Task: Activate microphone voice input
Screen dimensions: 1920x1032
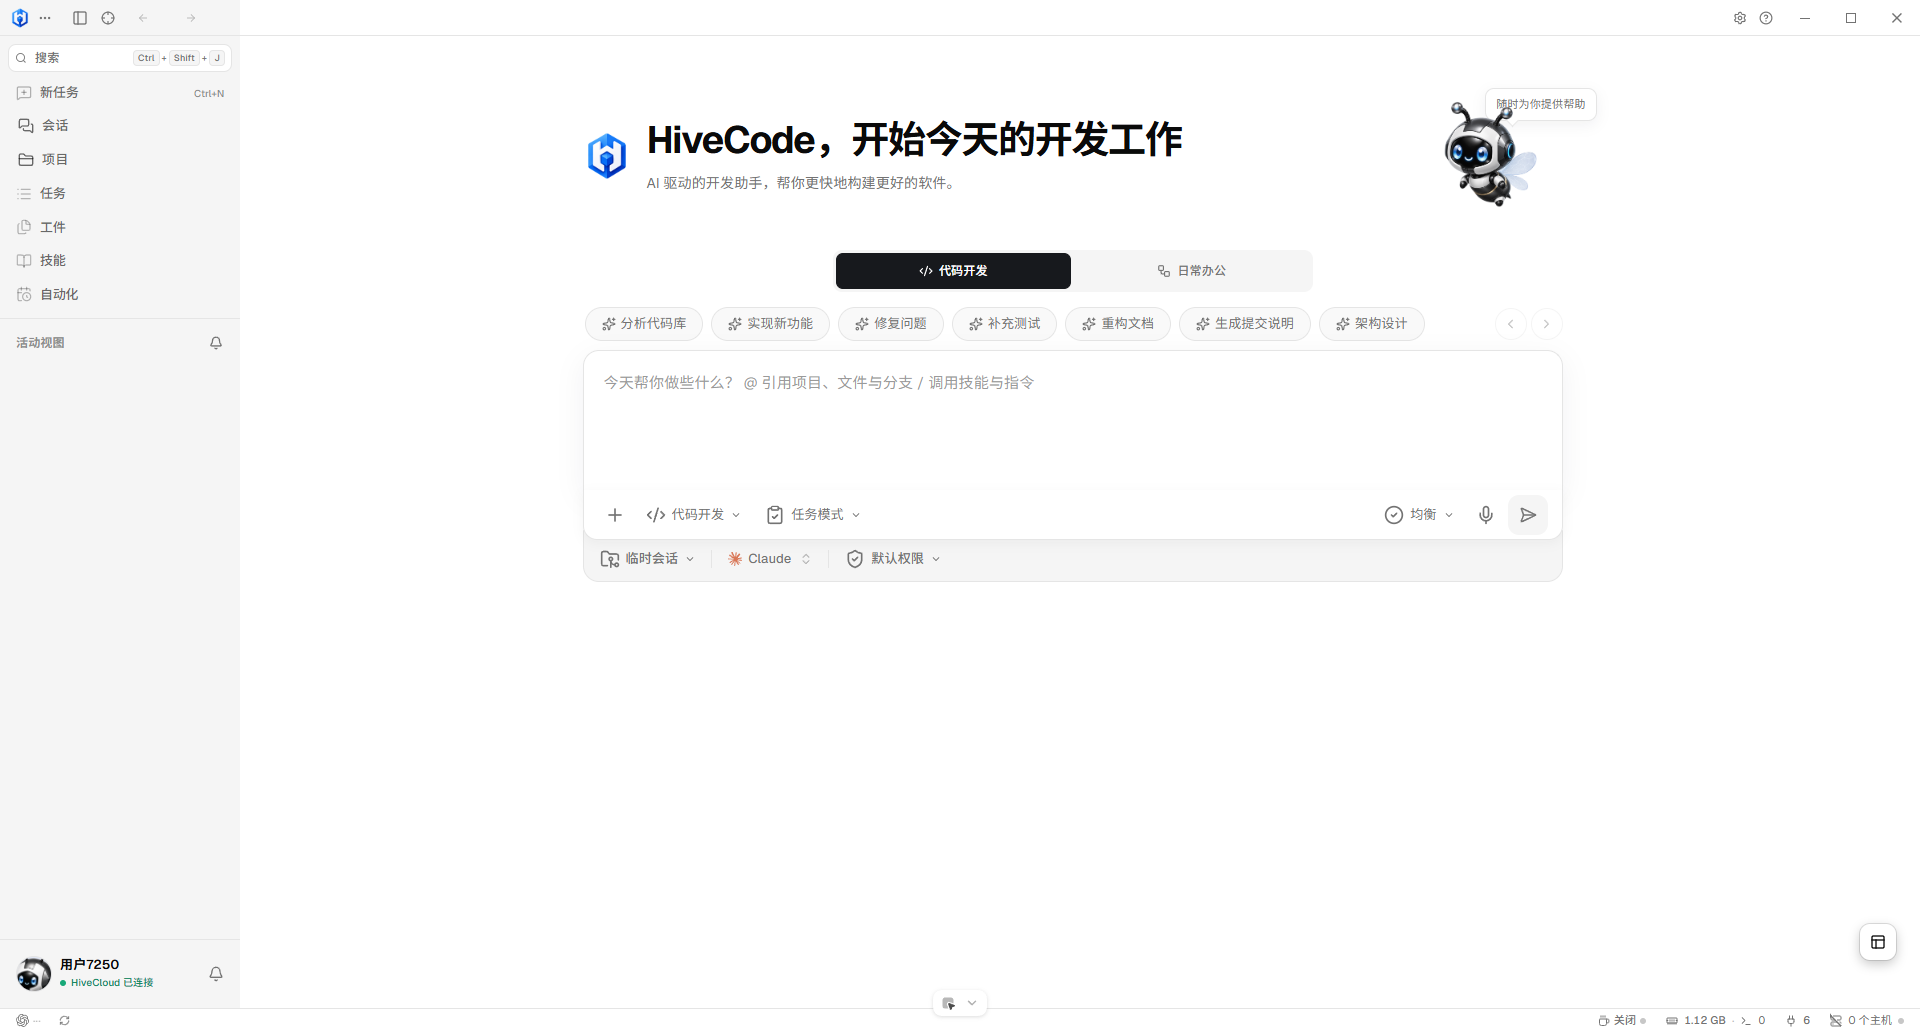Action: (x=1486, y=515)
